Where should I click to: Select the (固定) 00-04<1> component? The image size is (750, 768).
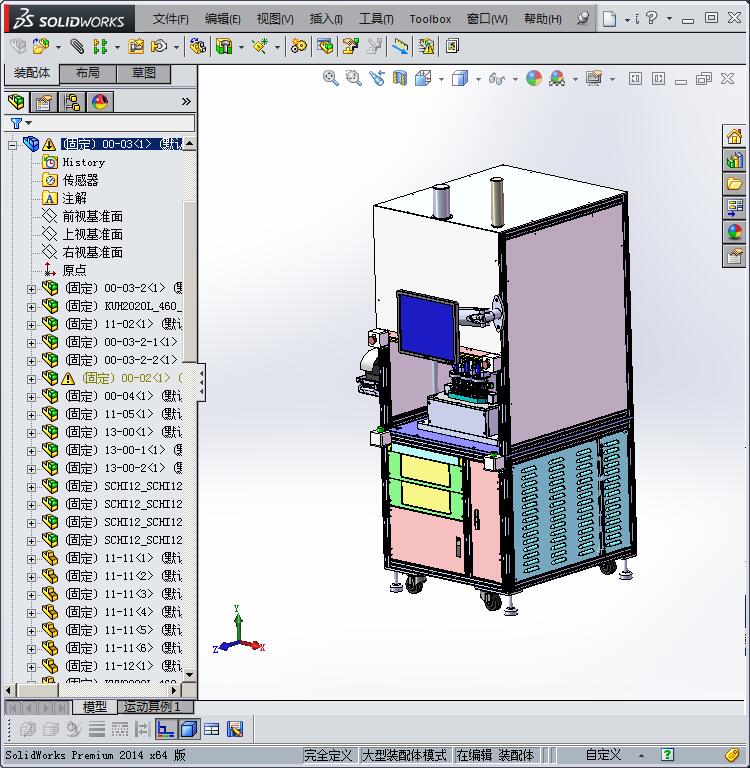point(123,396)
